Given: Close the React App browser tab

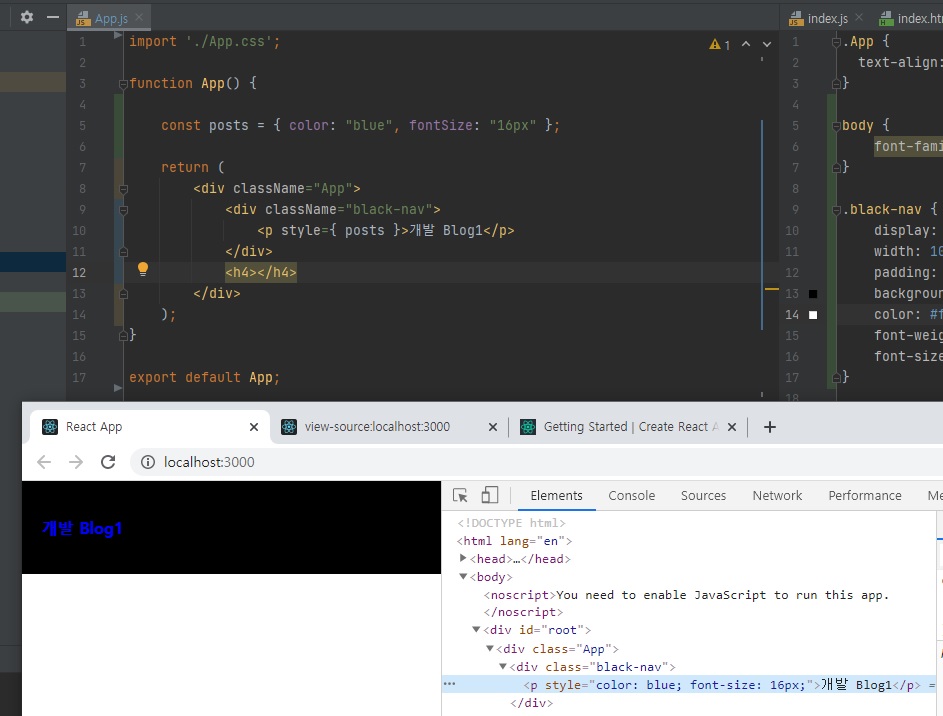Looking at the screenshot, I should (254, 427).
